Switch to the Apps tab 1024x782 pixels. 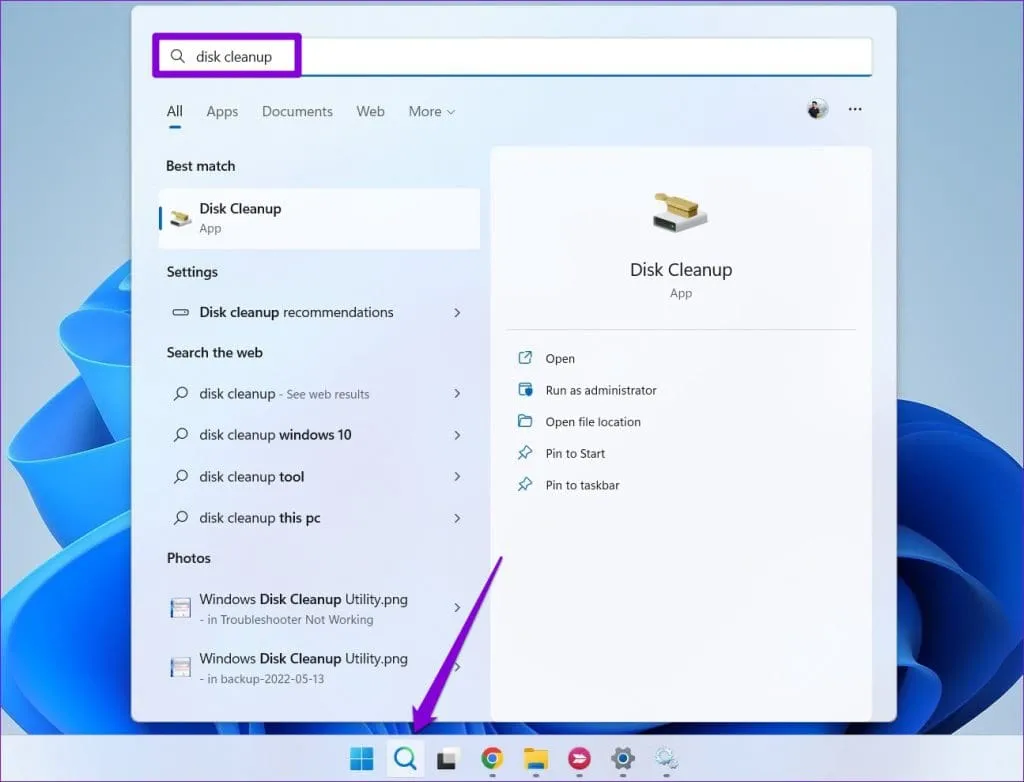tap(222, 111)
